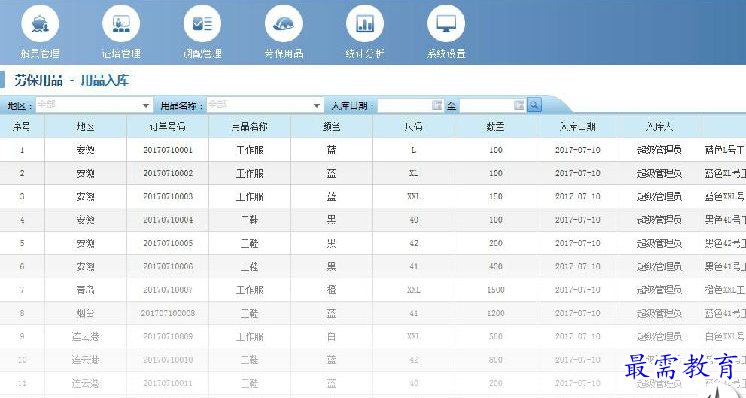
Task: Select order number 20170710002
Action: click(167, 173)
